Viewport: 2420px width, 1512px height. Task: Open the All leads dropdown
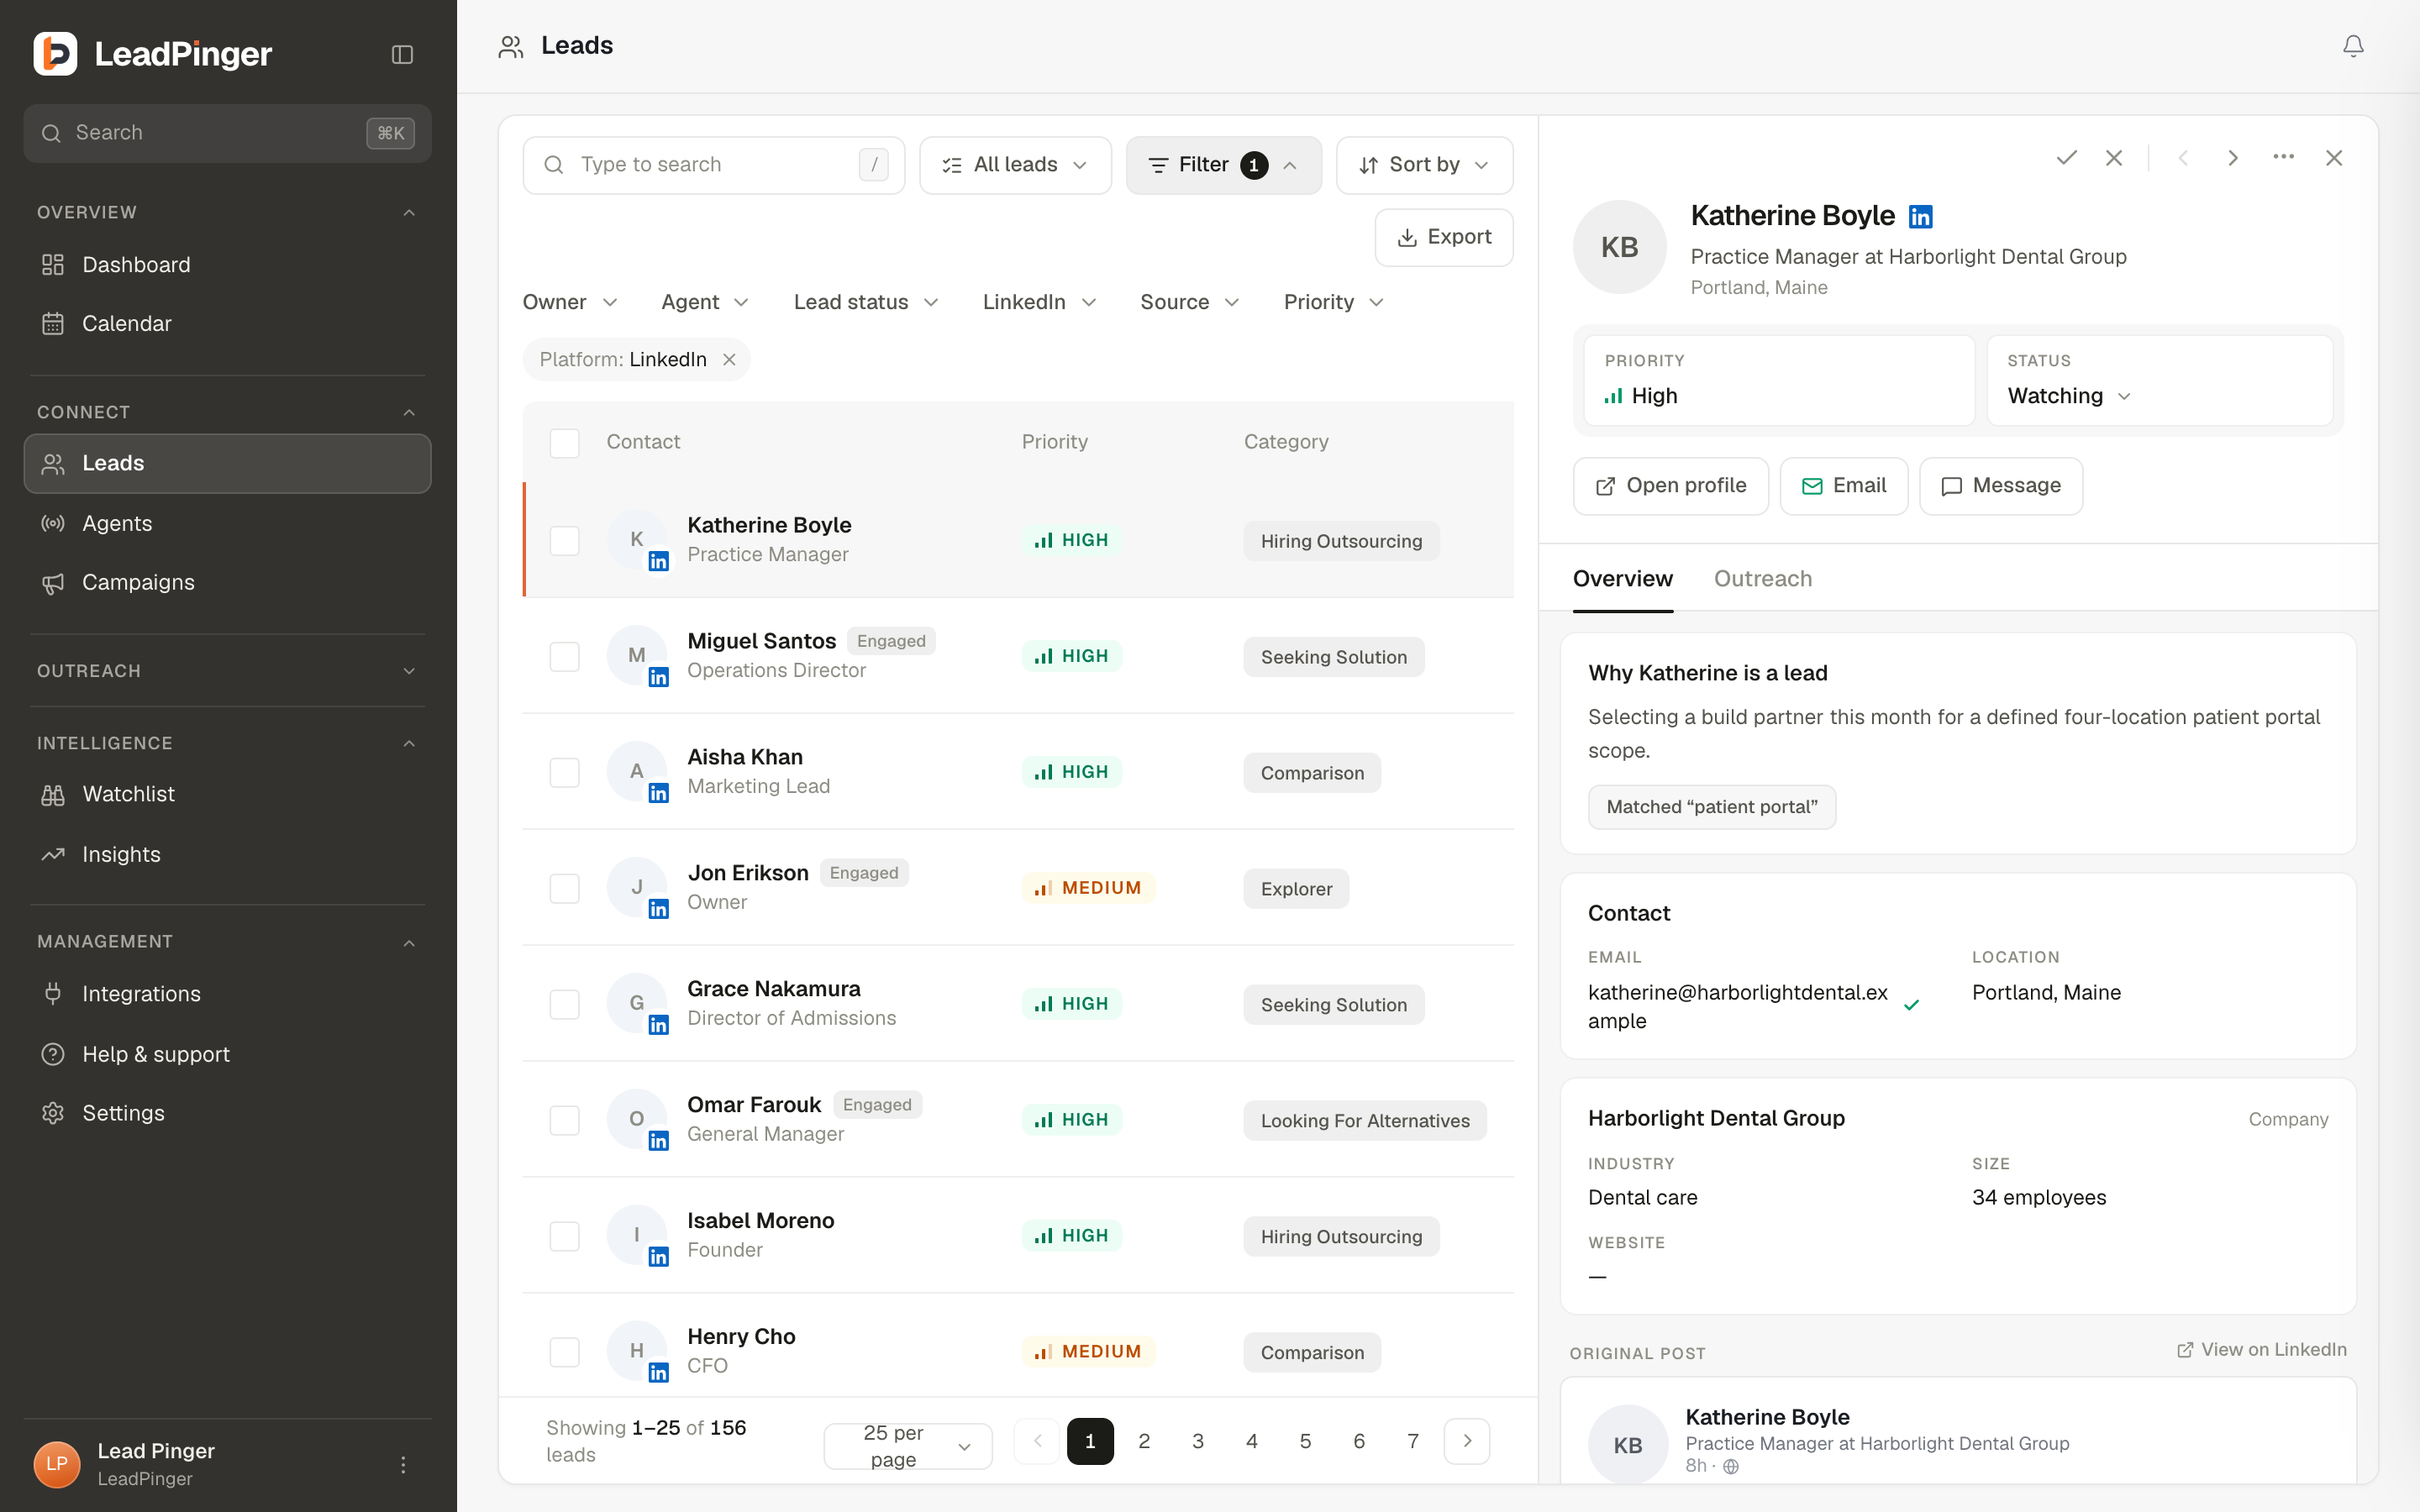tap(1015, 165)
